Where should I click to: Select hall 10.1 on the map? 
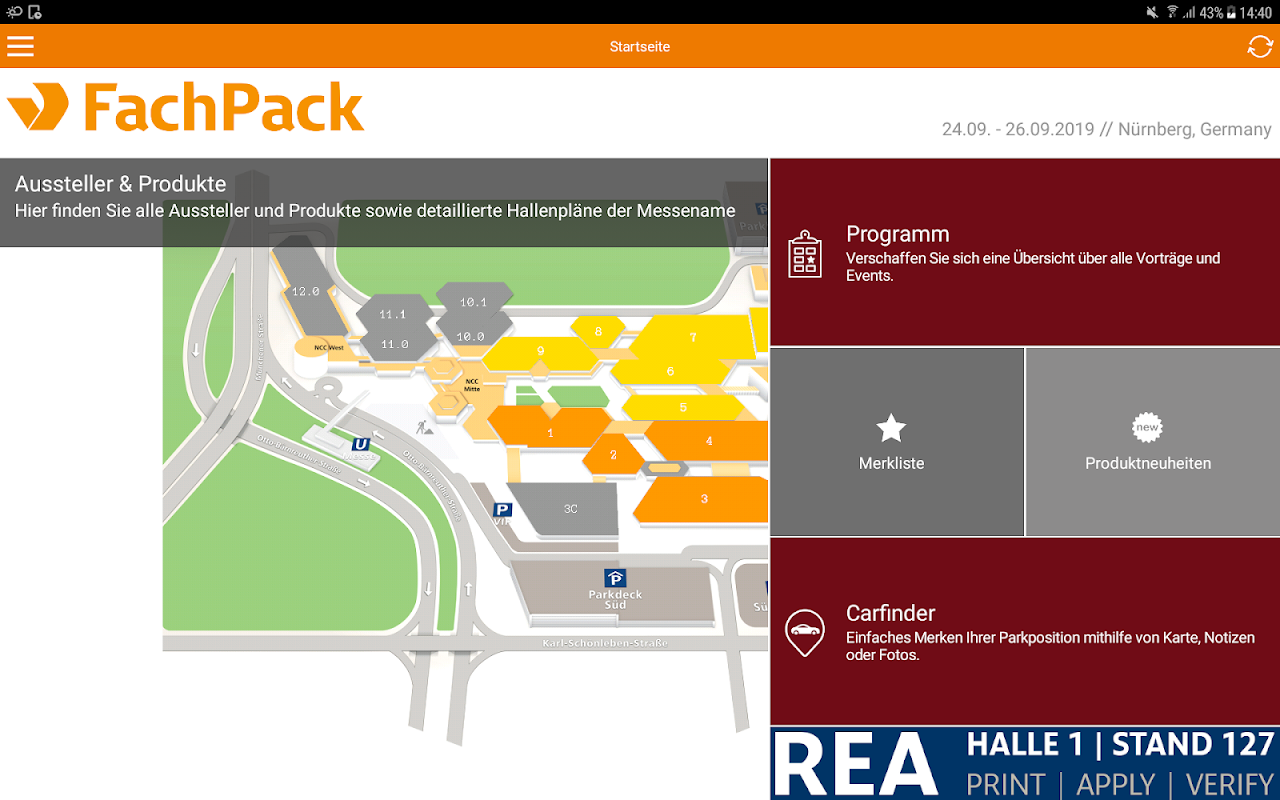[x=473, y=301]
